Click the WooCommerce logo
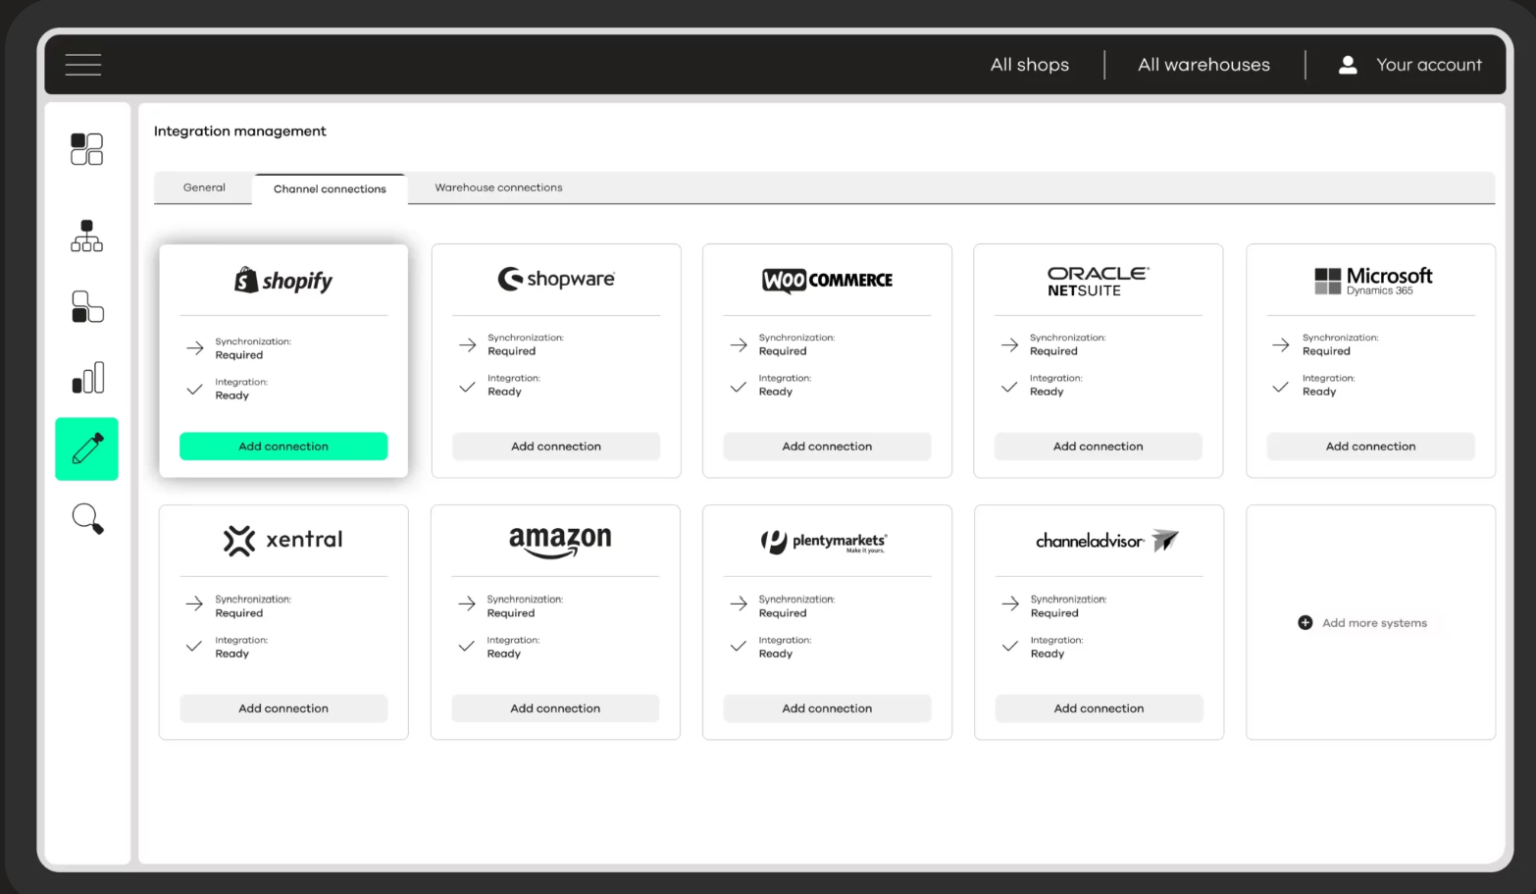 coord(827,280)
